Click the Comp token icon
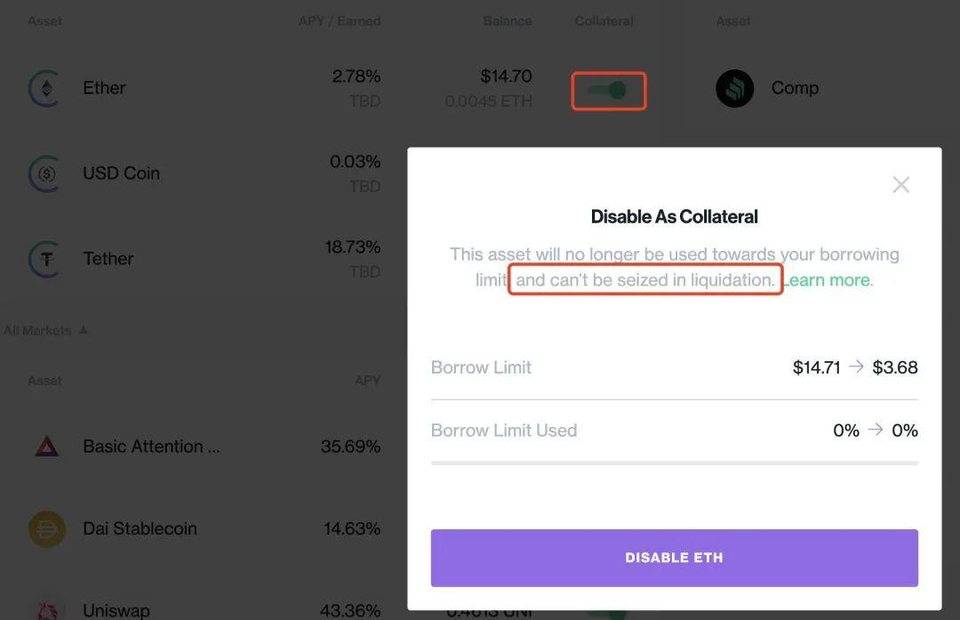This screenshot has height=620, width=960. coord(734,89)
